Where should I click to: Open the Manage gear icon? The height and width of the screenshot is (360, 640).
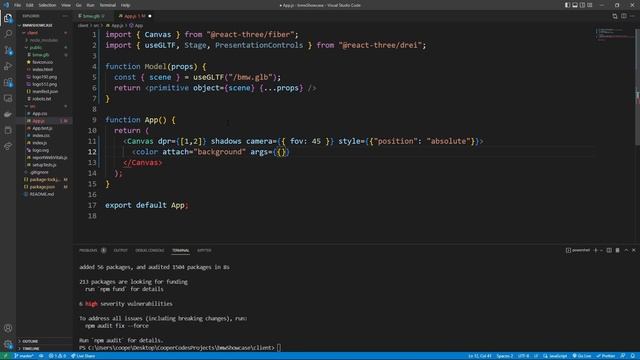[x=8, y=344]
